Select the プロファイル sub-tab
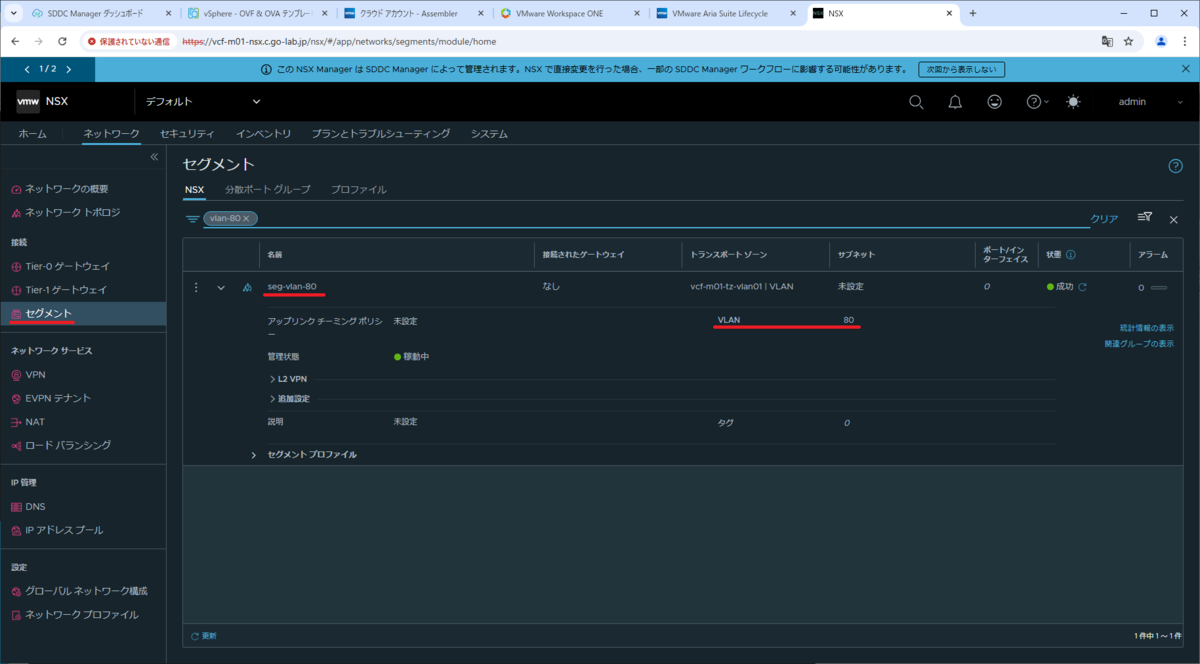The width and height of the screenshot is (1200, 664). point(358,189)
